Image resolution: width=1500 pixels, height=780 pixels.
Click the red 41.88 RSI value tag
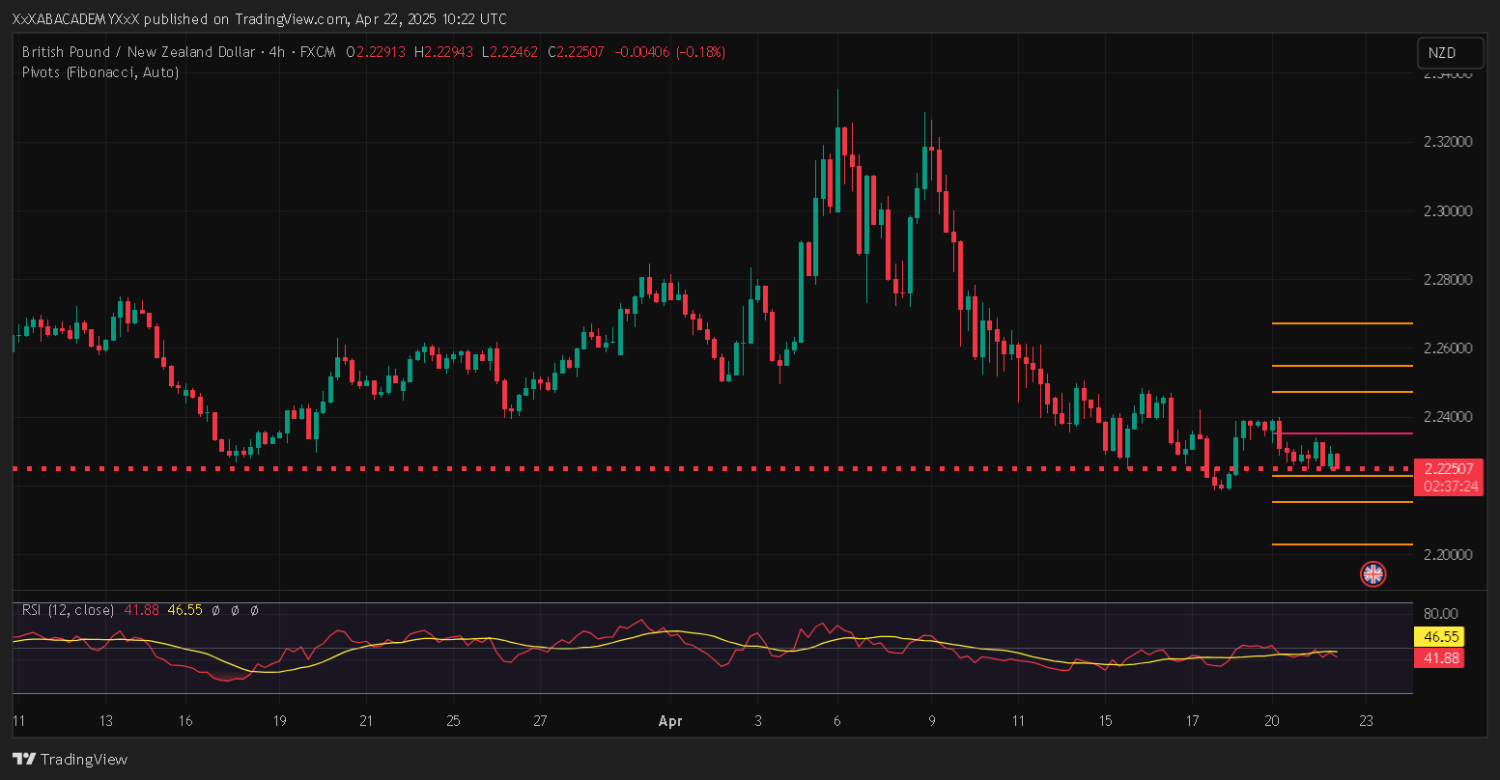1439,657
